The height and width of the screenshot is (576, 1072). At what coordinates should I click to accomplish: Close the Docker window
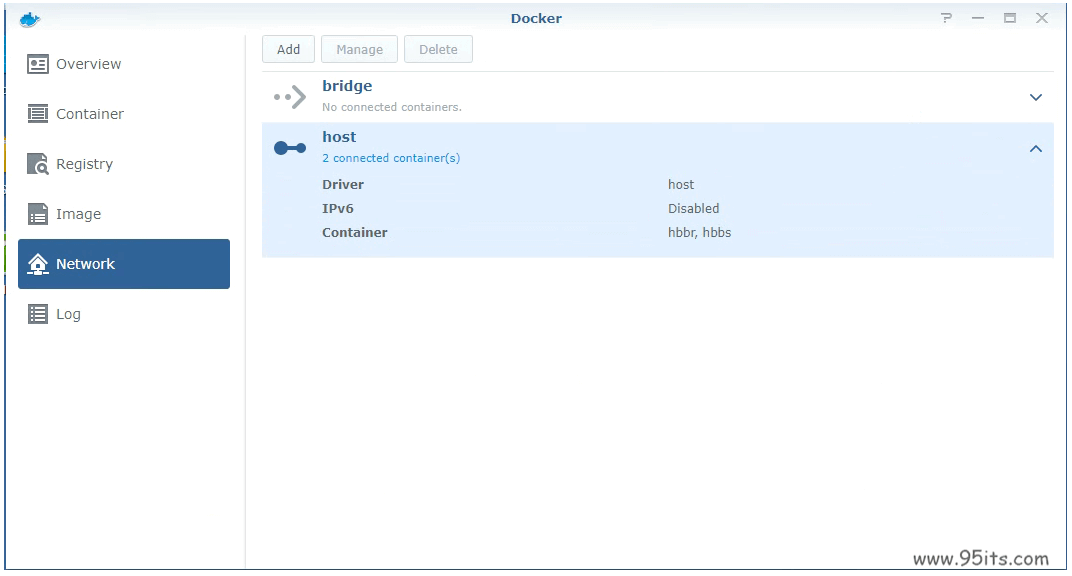click(1042, 18)
